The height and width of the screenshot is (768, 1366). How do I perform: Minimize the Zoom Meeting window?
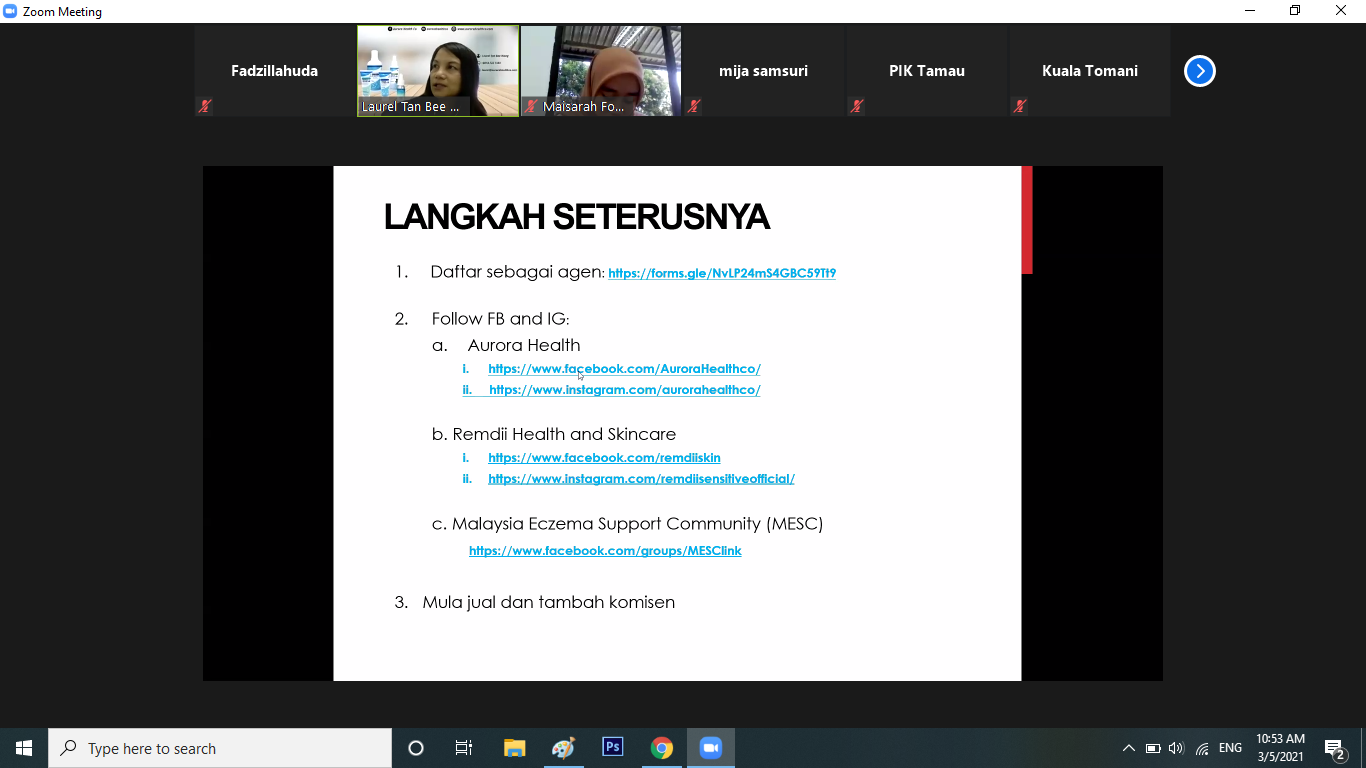tap(1250, 11)
